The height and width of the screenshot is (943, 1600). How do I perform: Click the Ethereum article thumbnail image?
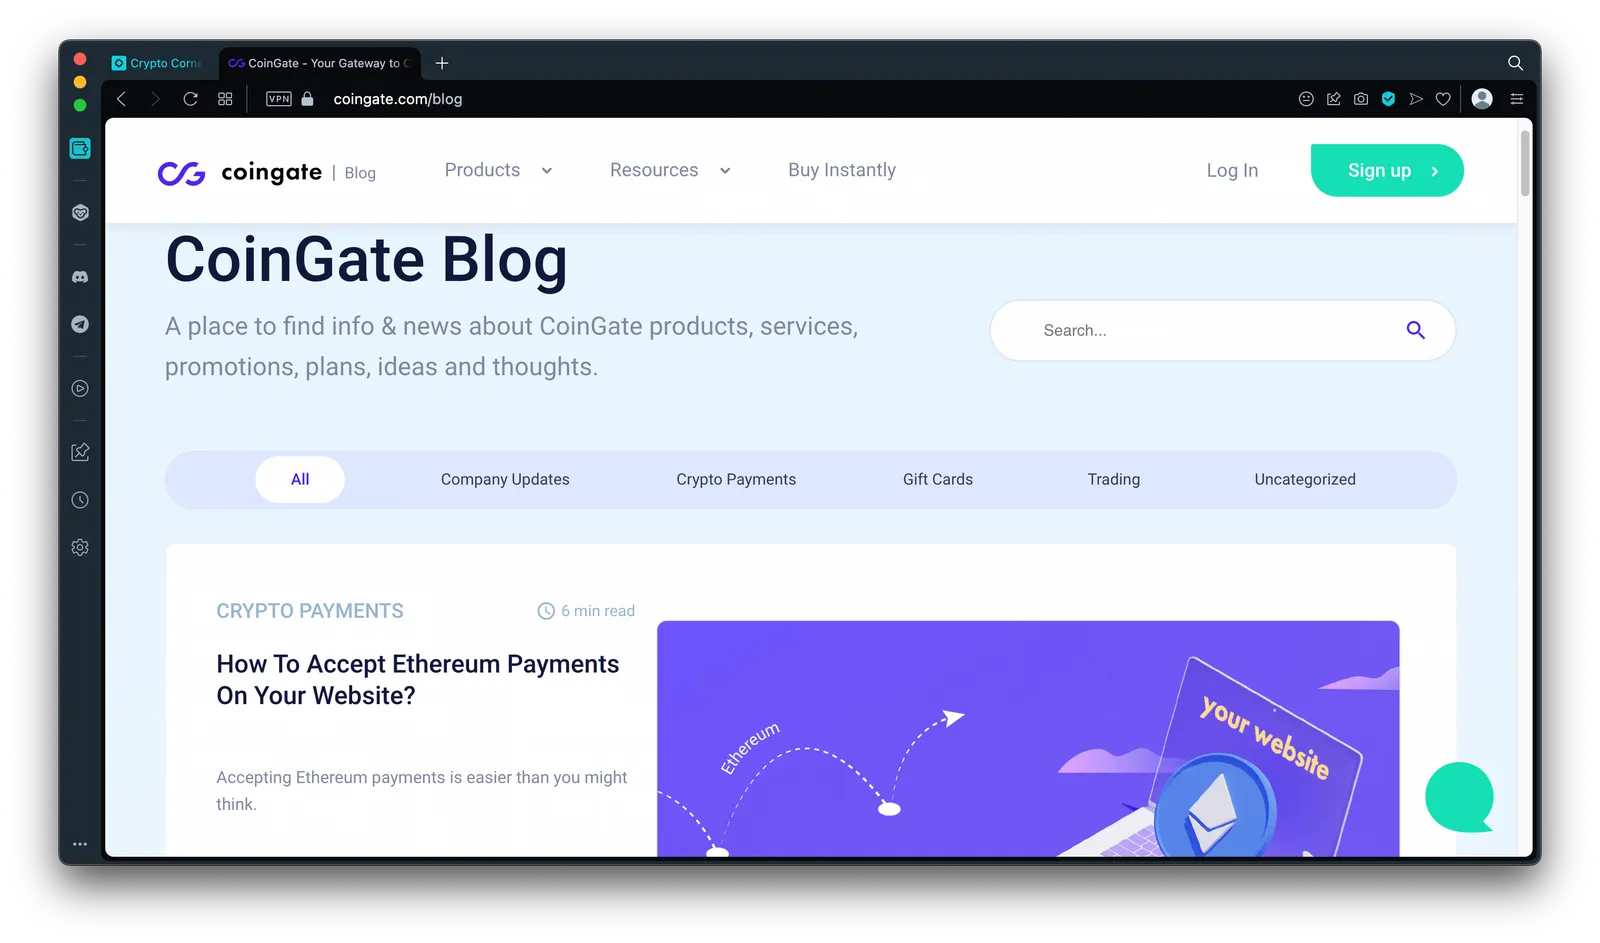pyautogui.click(x=1028, y=738)
